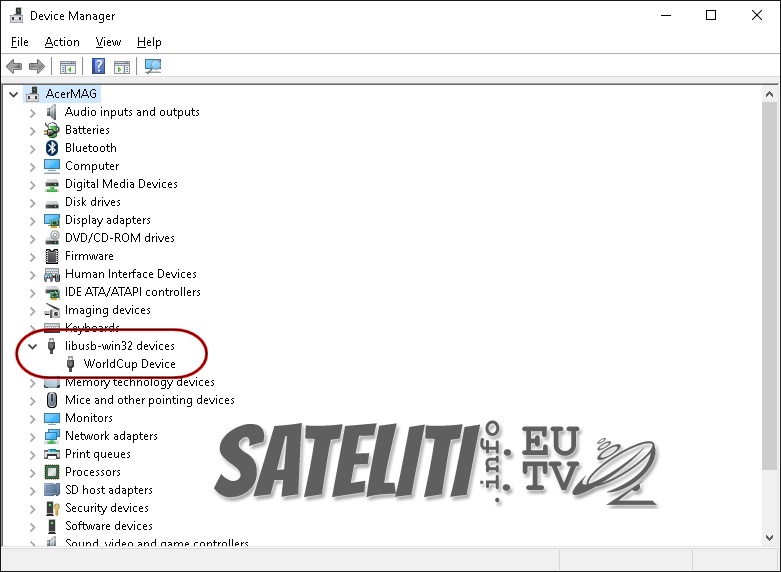Expand the Display adapters node arrow
This screenshot has height=572, width=781.
point(32,221)
